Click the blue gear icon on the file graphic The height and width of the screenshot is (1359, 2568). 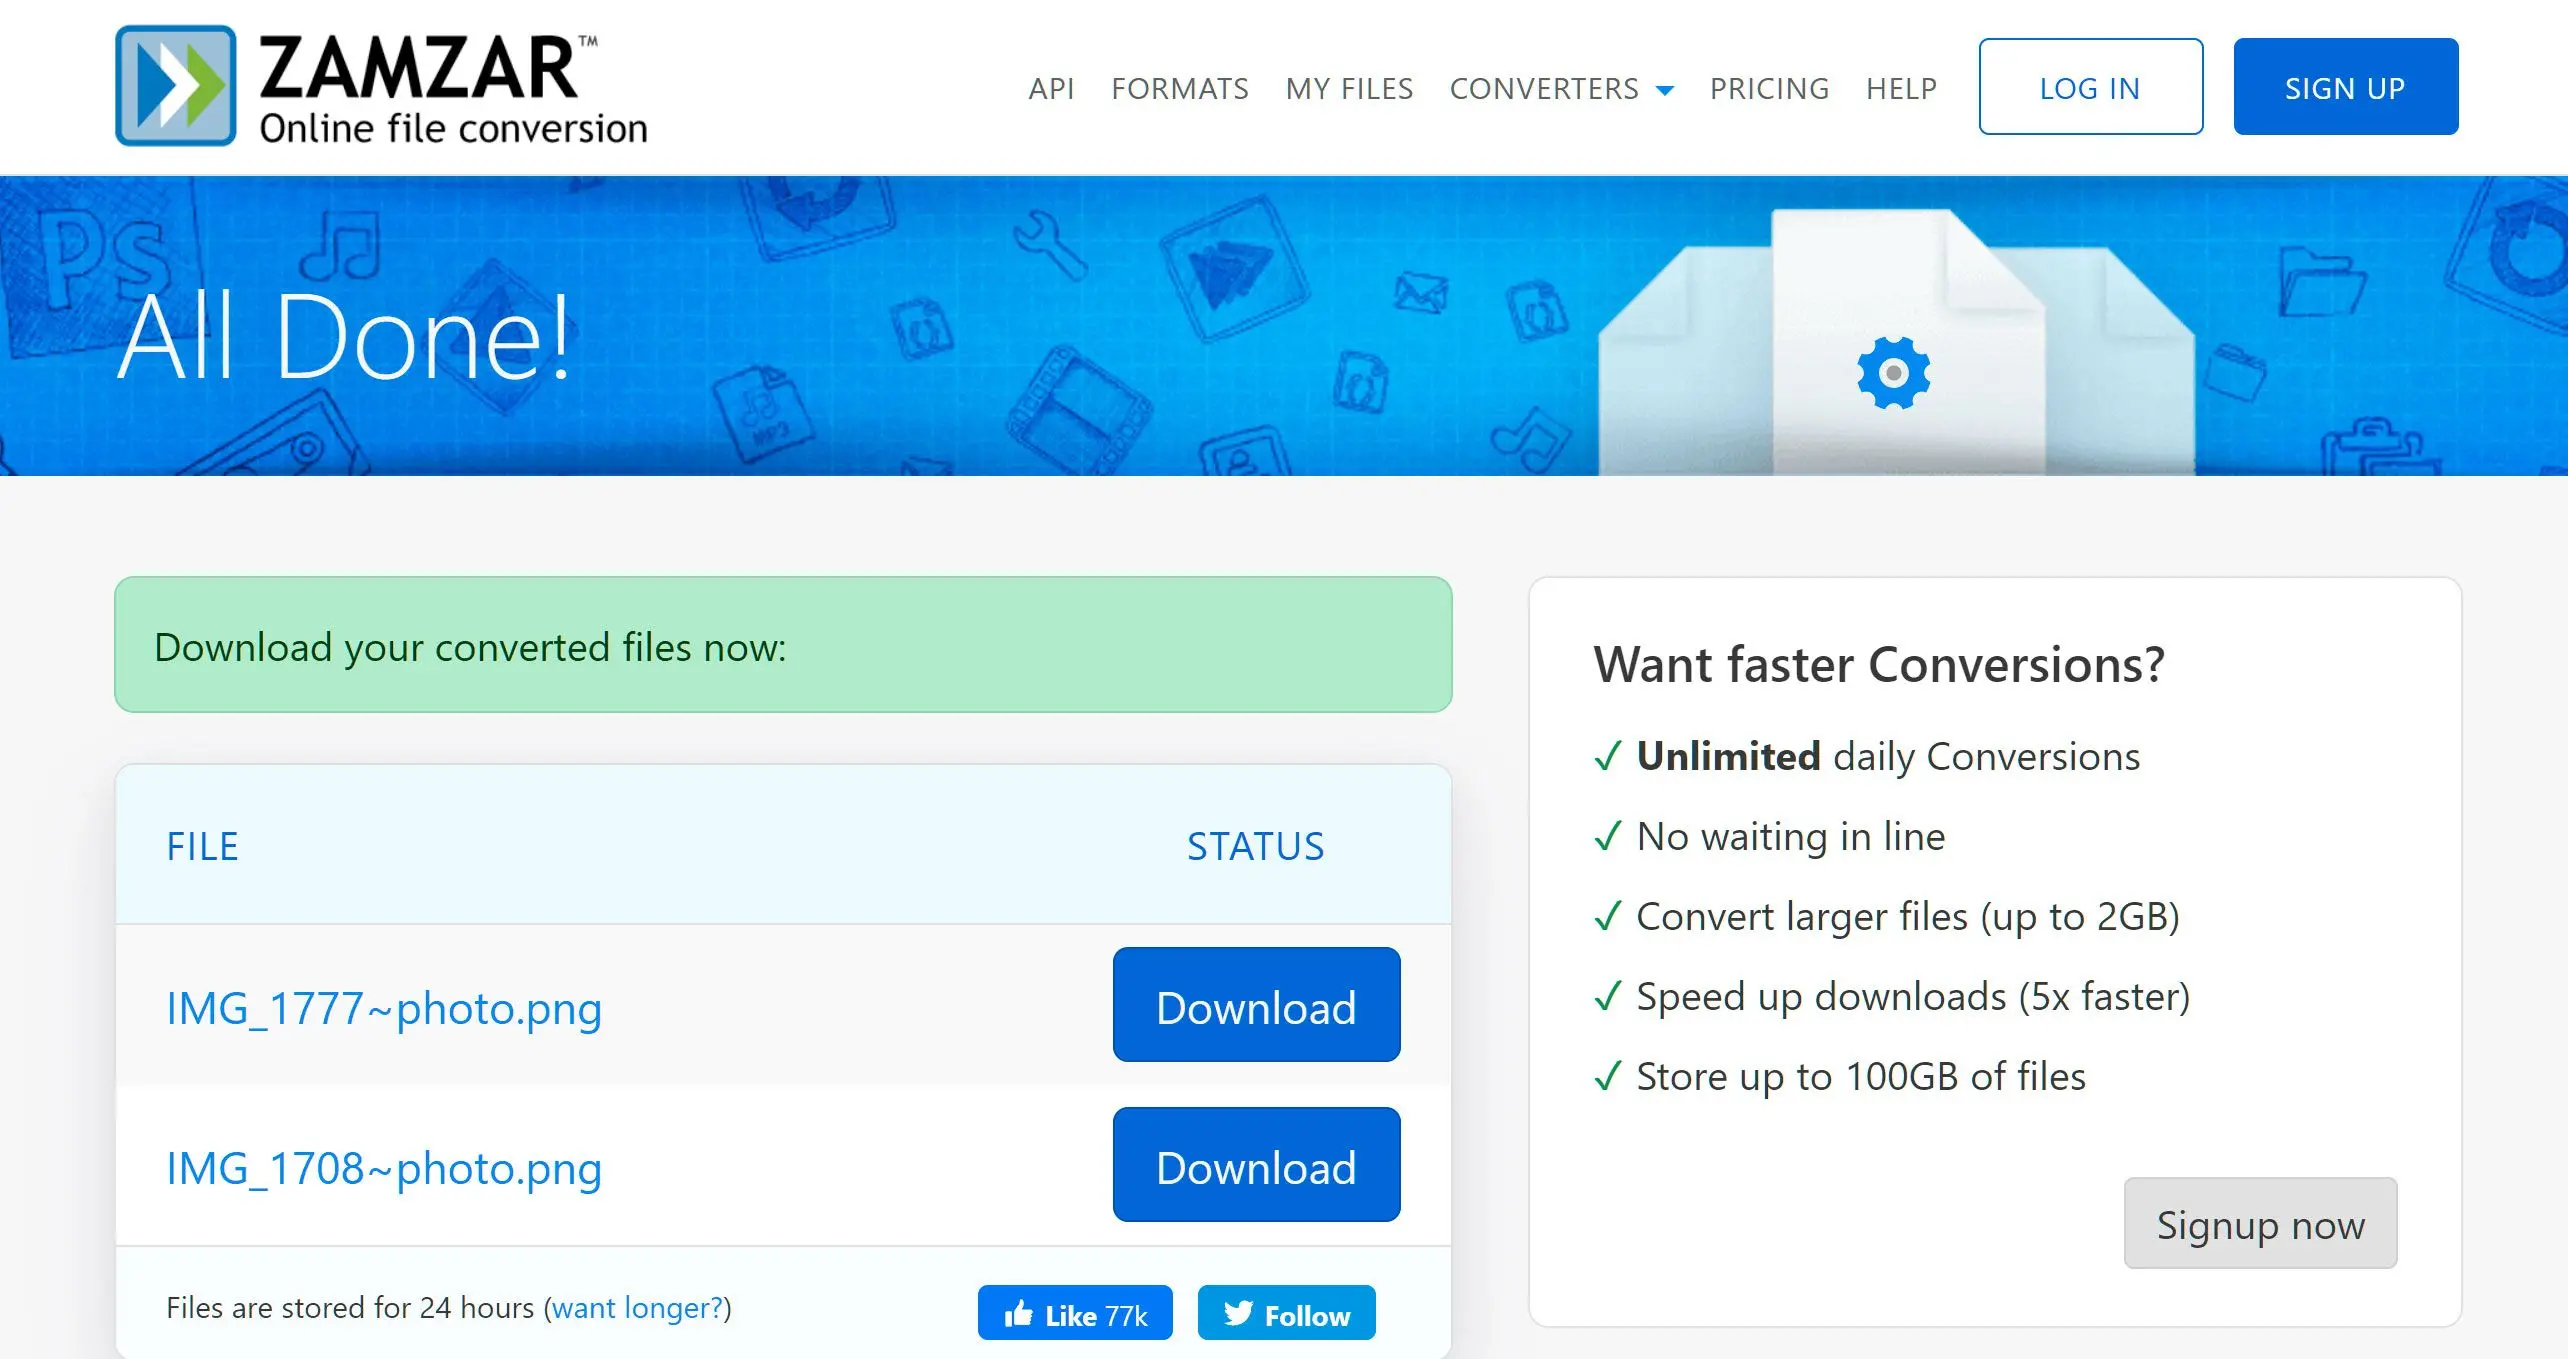(1893, 373)
